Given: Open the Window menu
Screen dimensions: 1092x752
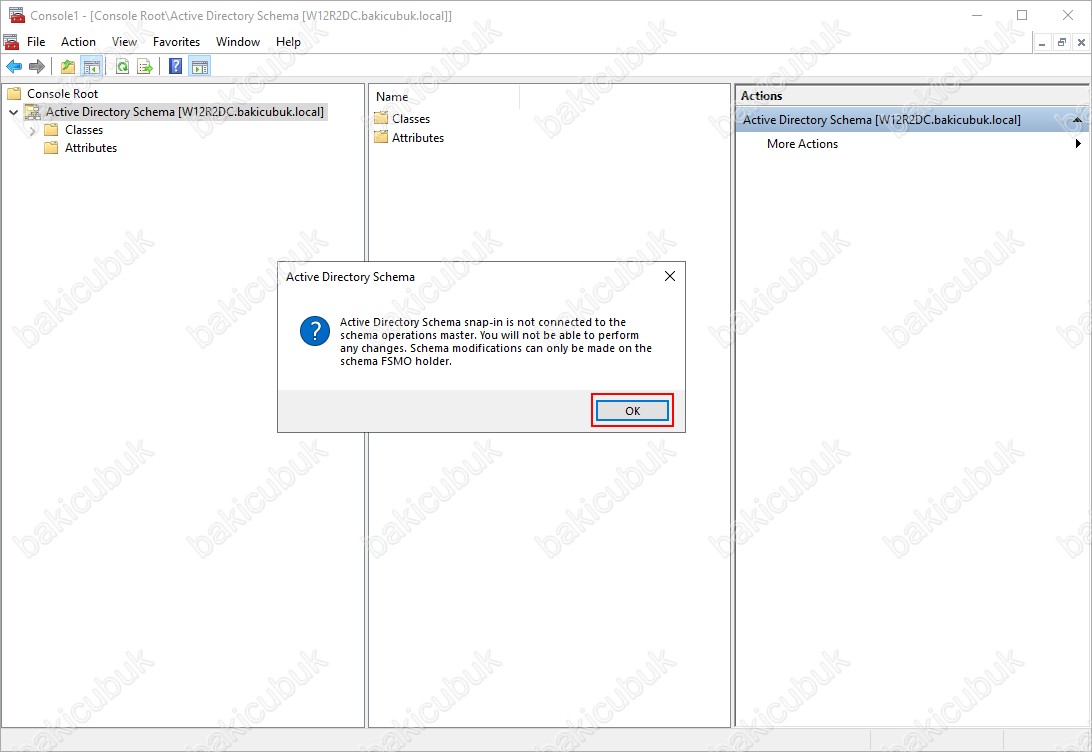Looking at the screenshot, I should pos(237,42).
